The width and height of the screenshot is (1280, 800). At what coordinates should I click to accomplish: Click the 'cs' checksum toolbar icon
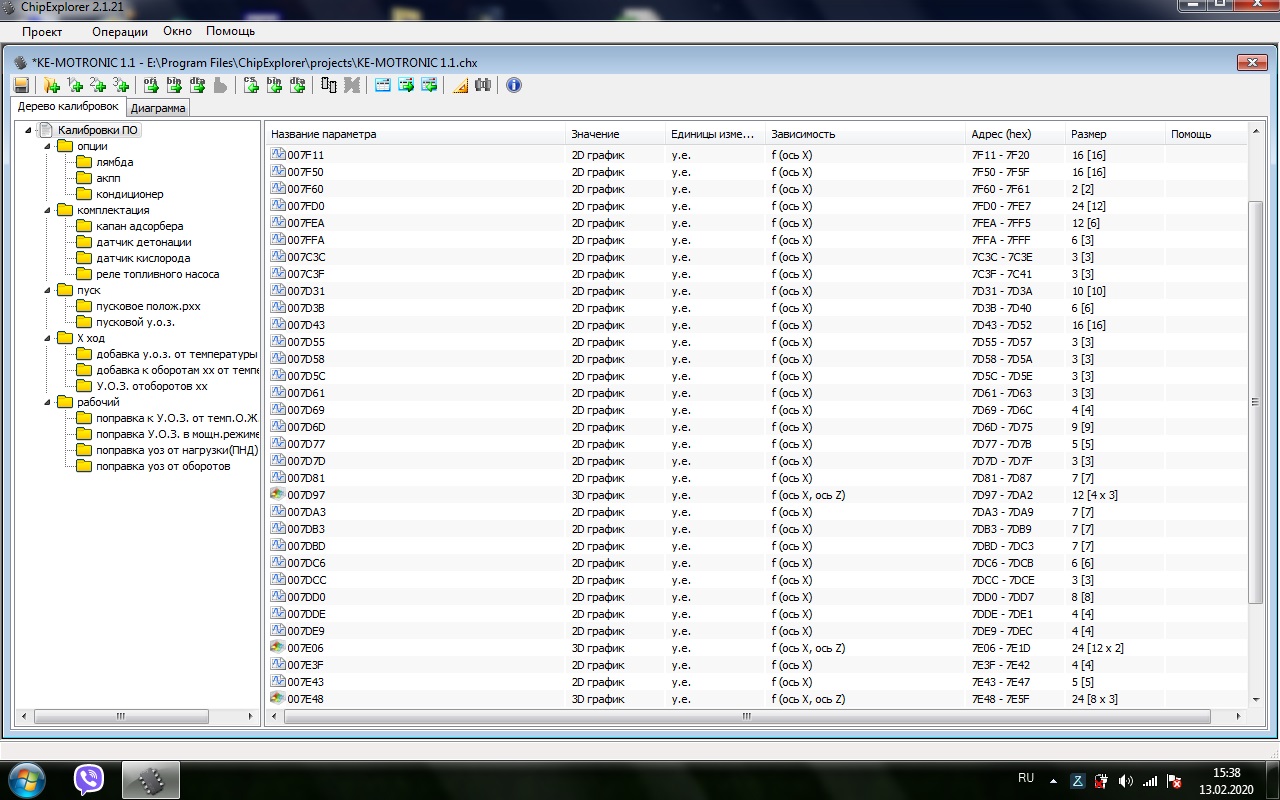click(x=251, y=85)
